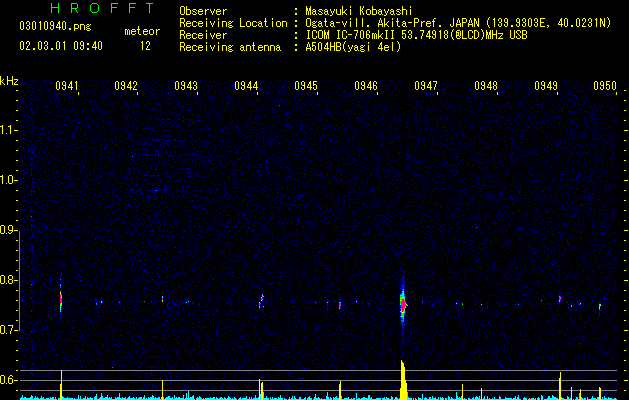Click the strong meteor echo near 0947

[x=403, y=304]
